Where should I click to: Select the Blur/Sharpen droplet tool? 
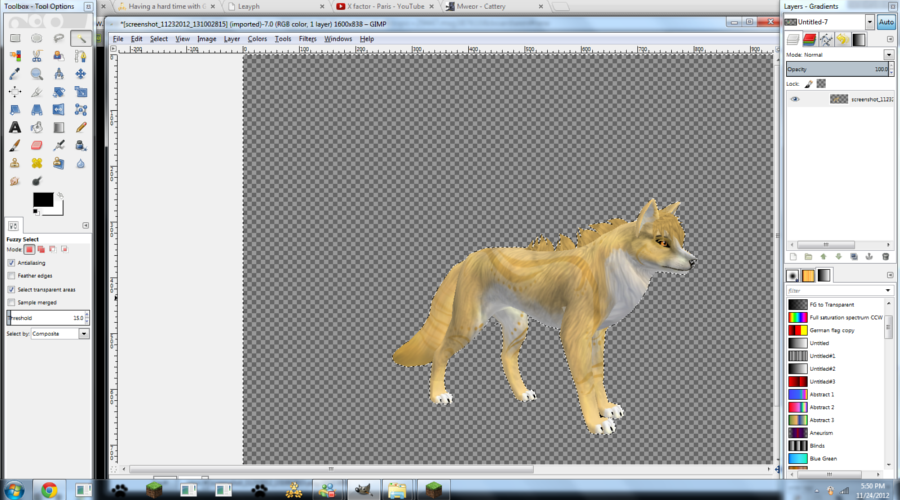coord(80,164)
